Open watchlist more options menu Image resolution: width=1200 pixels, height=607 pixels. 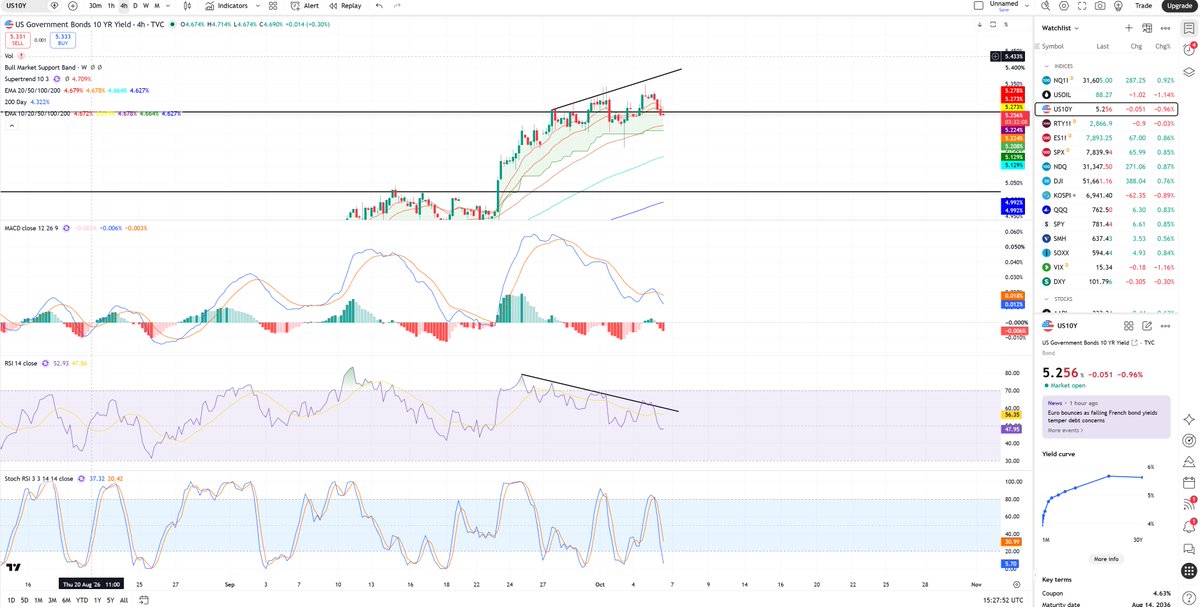[x=1165, y=28]
